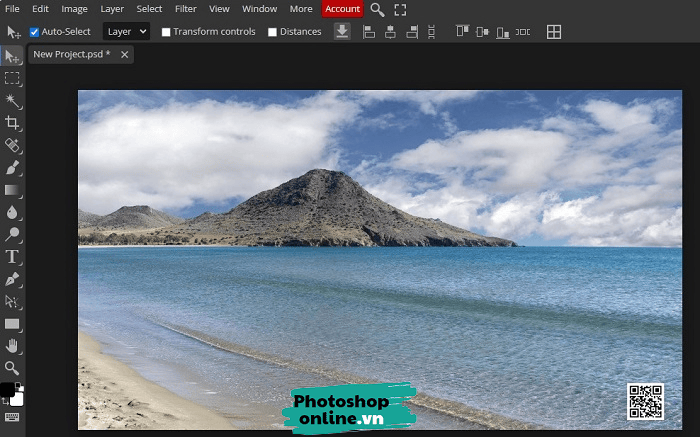Image resolution: width=700 pixels, height=437 pixels.
Task: Enable Transform controls checkbox
Action: click(x=166, y=32)
